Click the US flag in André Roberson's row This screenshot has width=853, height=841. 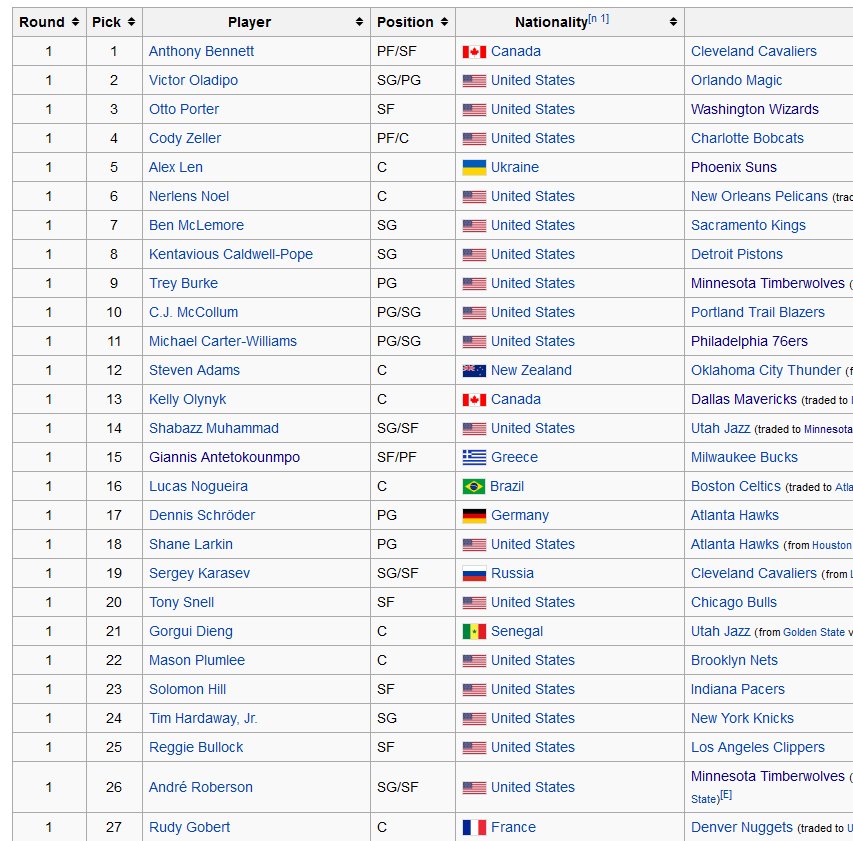click(474, 787)
